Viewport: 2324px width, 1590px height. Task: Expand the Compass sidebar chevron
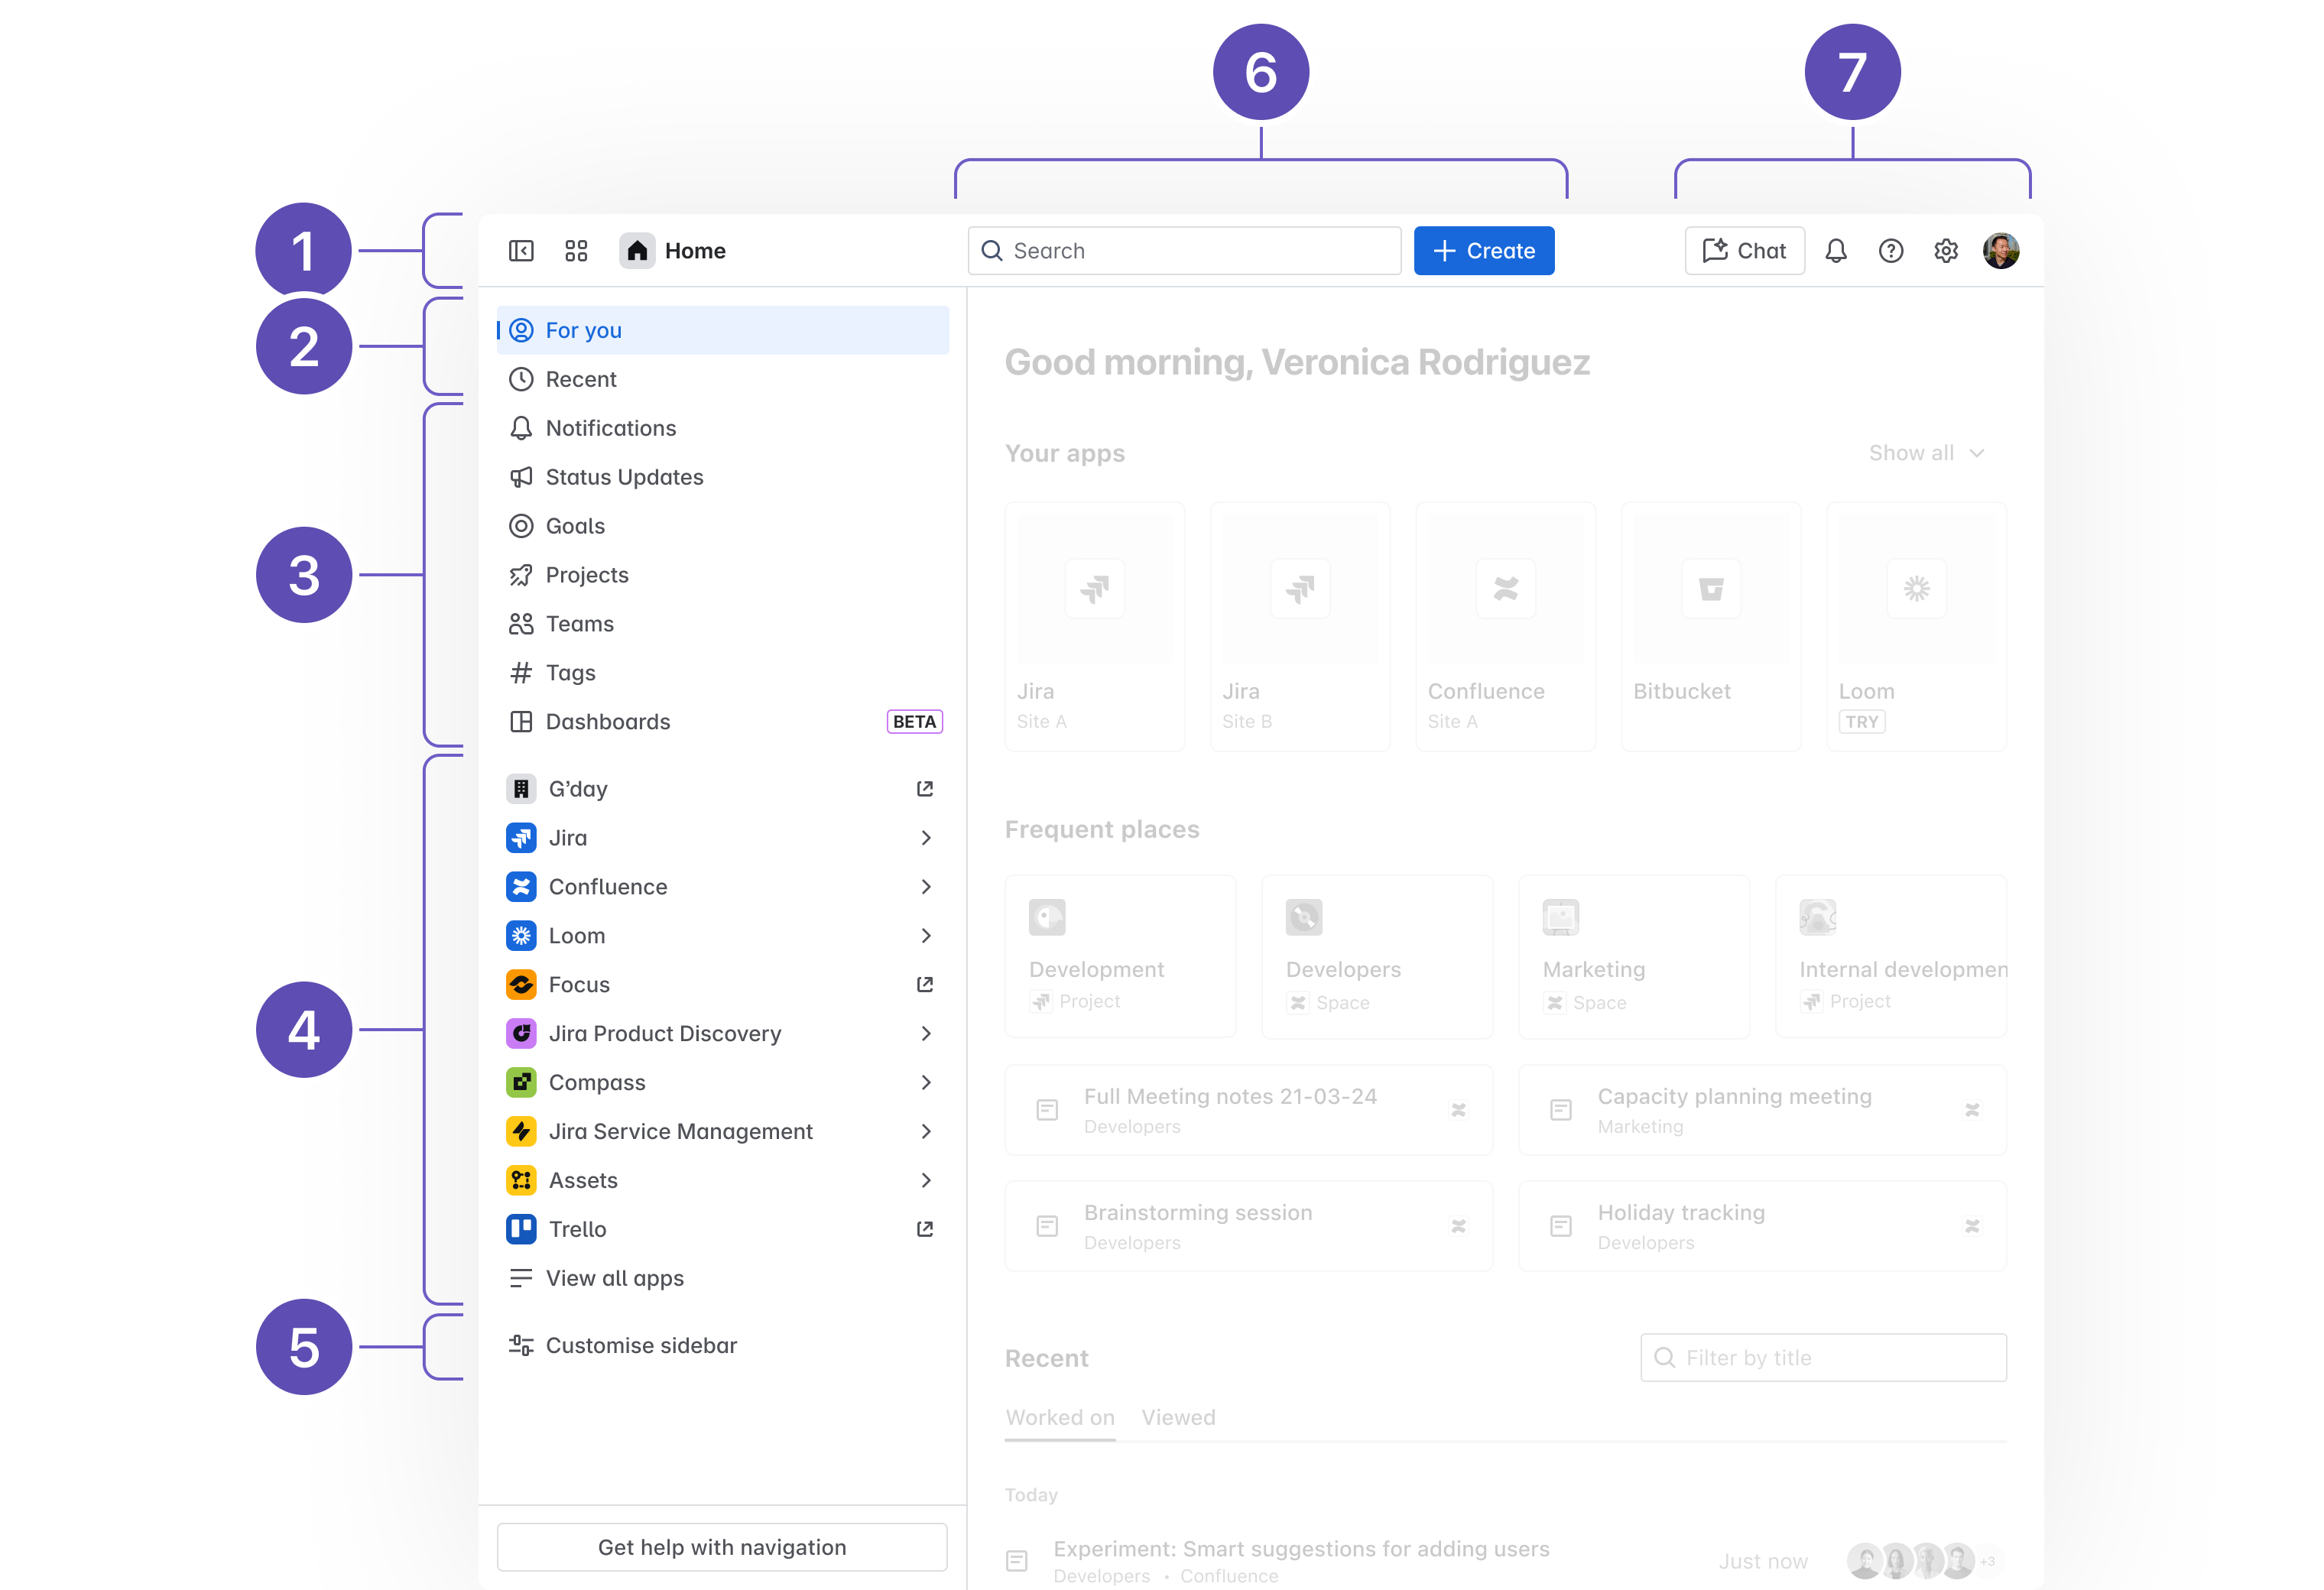coord(926,1083)
